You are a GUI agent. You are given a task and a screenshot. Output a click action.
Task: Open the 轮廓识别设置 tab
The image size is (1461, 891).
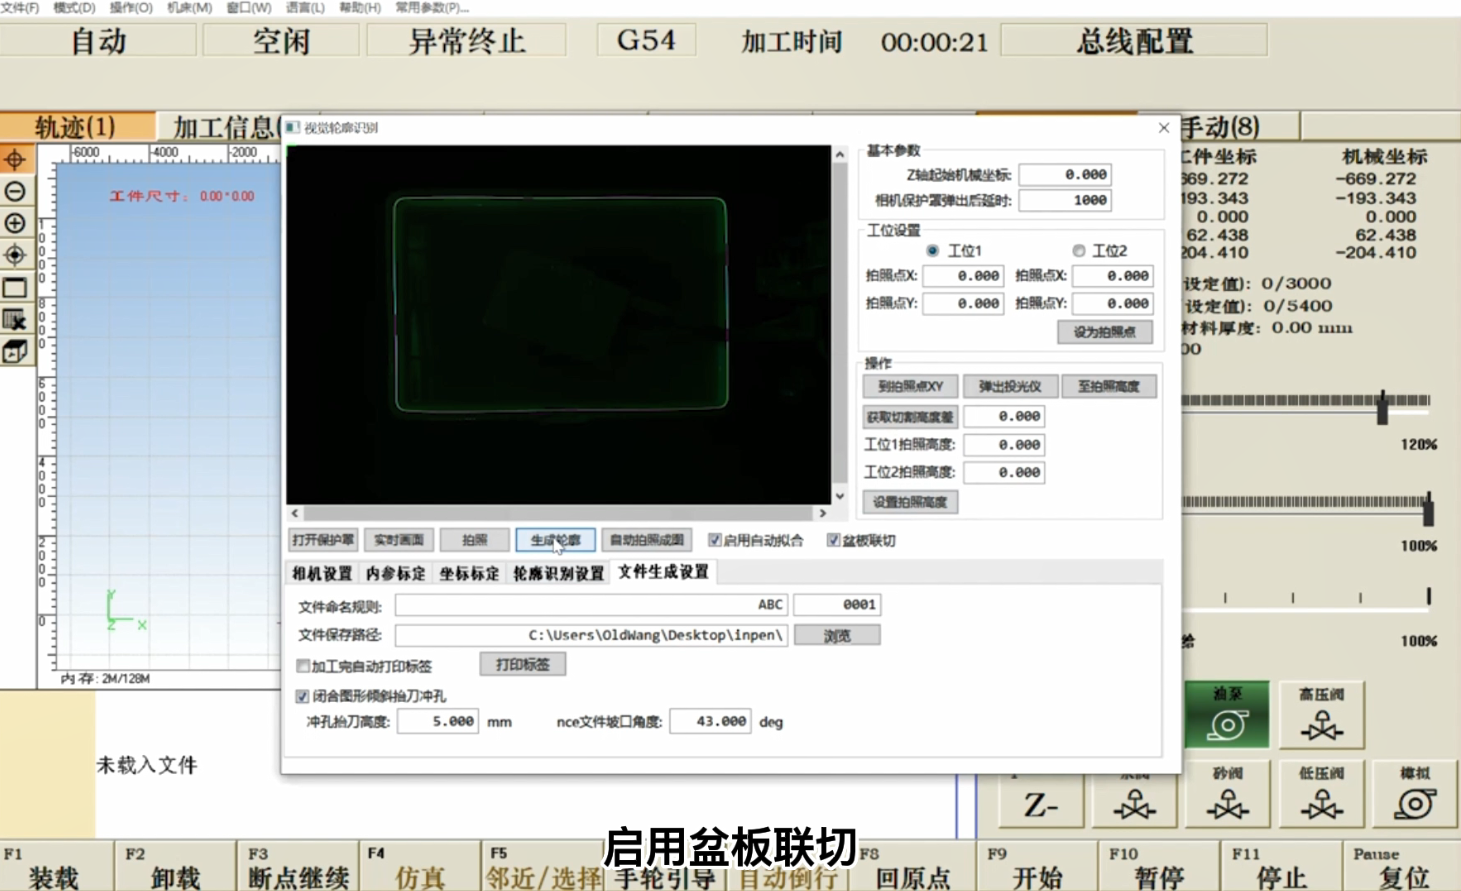point(558,573)
